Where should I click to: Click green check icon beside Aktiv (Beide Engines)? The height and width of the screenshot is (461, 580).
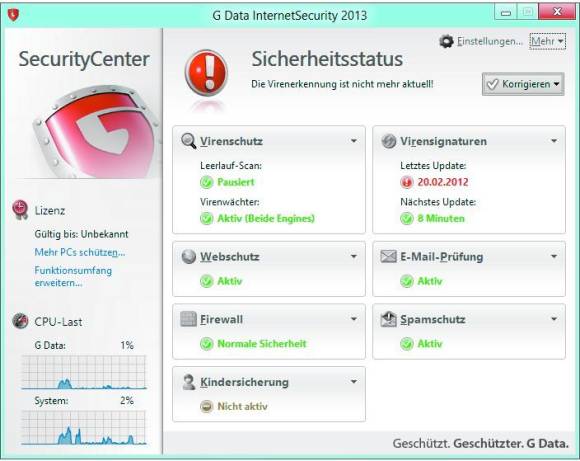pyautogui.click(x=207, y=218)
